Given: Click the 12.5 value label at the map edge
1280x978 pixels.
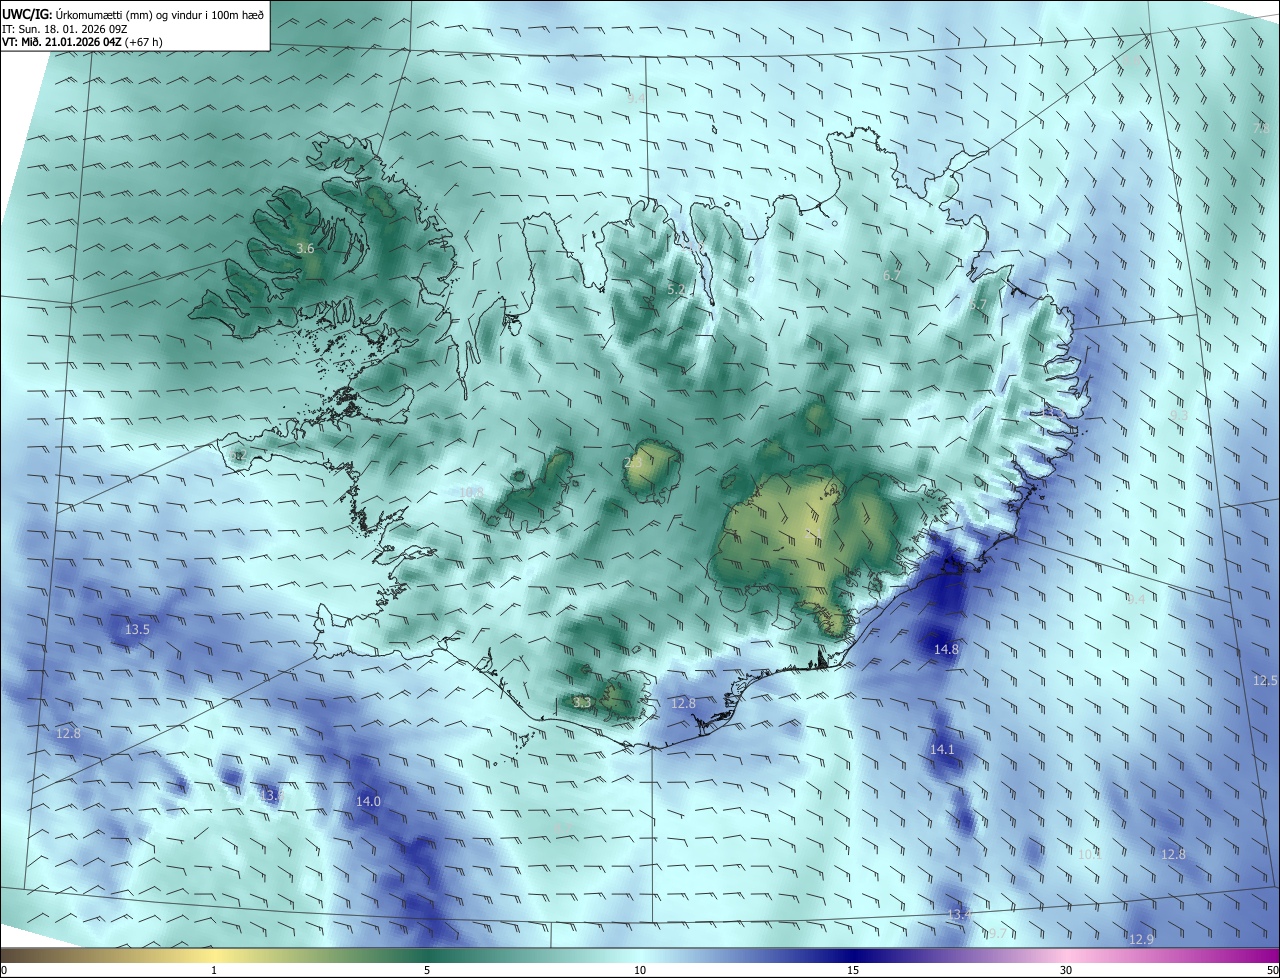Looking at the screenshot, I should (x=1265, y=680).
